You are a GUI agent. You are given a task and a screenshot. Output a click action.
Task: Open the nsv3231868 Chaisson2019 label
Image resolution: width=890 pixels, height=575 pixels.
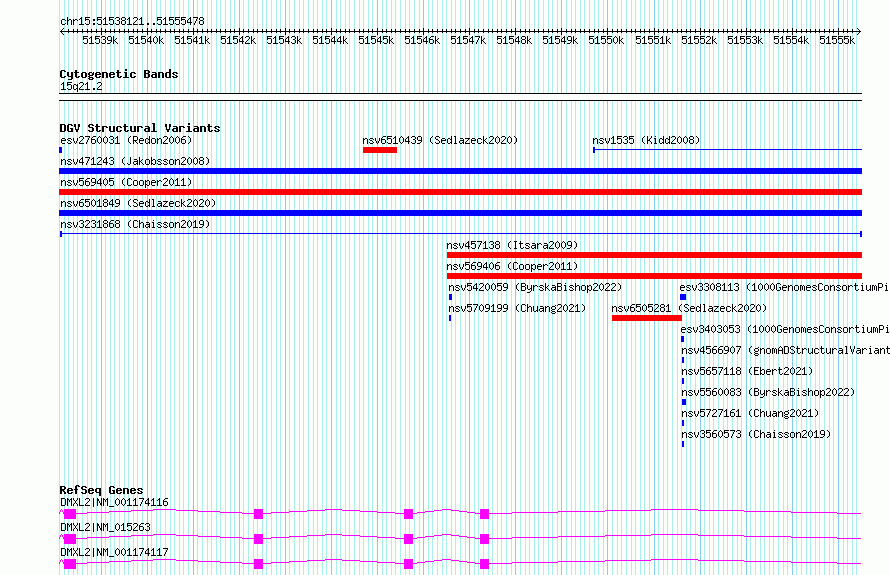tap(135, 224)
